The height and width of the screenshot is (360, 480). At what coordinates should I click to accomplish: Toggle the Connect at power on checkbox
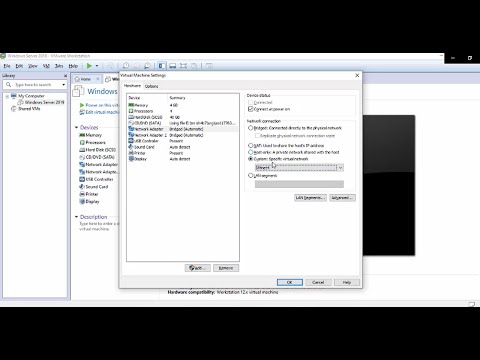coord(251,109)
